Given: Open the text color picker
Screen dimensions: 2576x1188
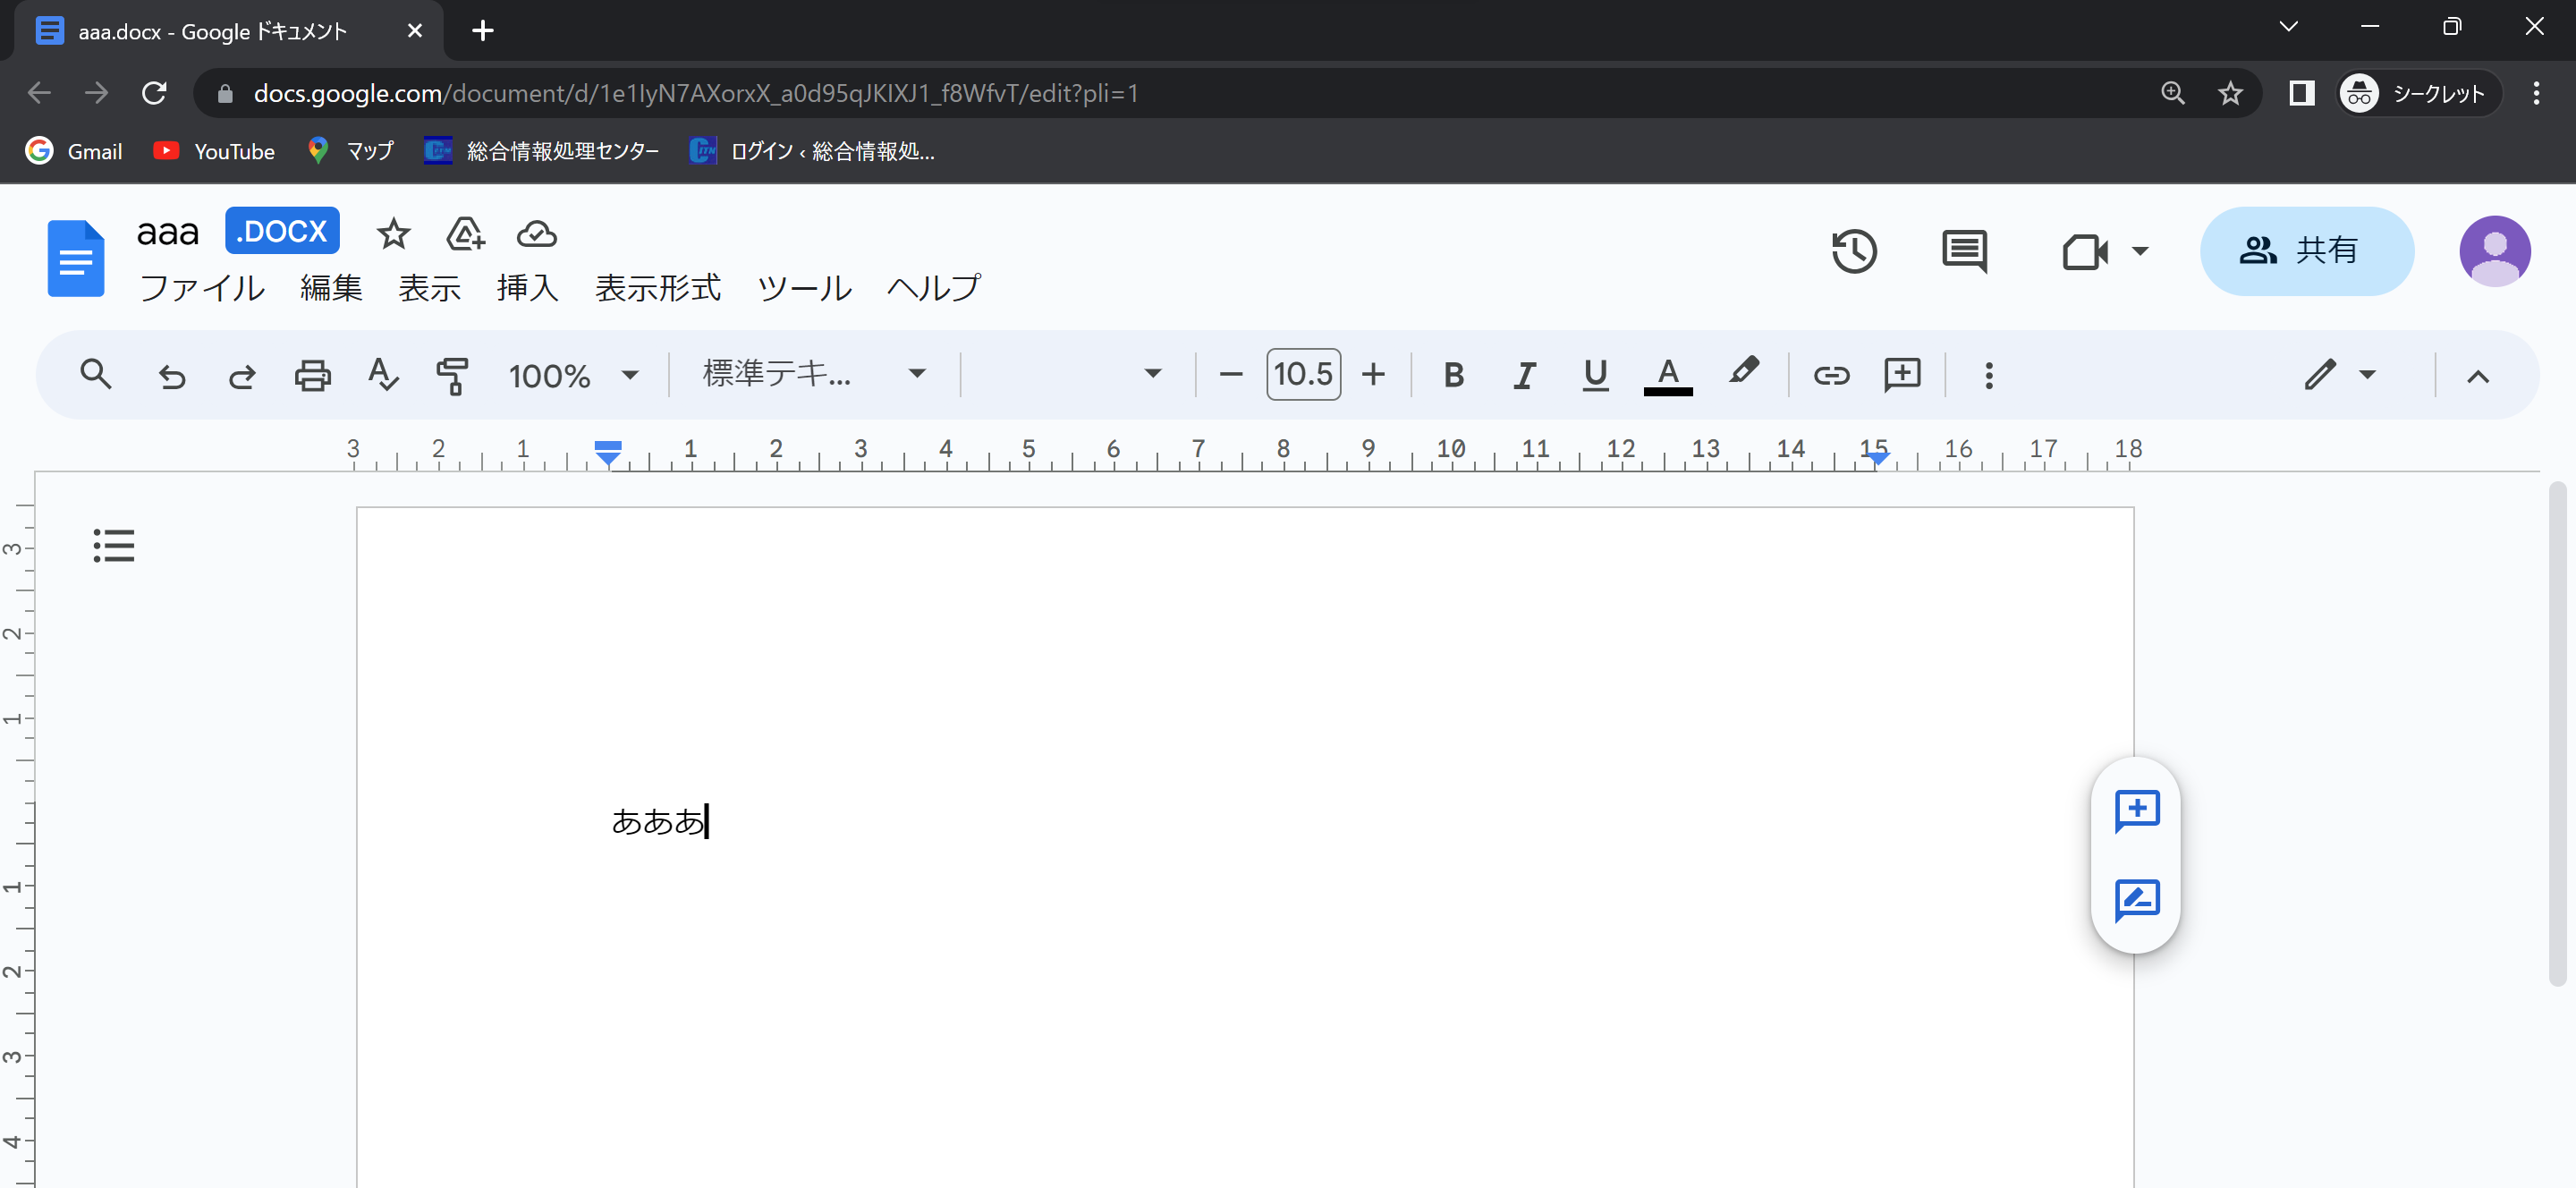Looking at the screenshot, I should (x=1668, y=375).
